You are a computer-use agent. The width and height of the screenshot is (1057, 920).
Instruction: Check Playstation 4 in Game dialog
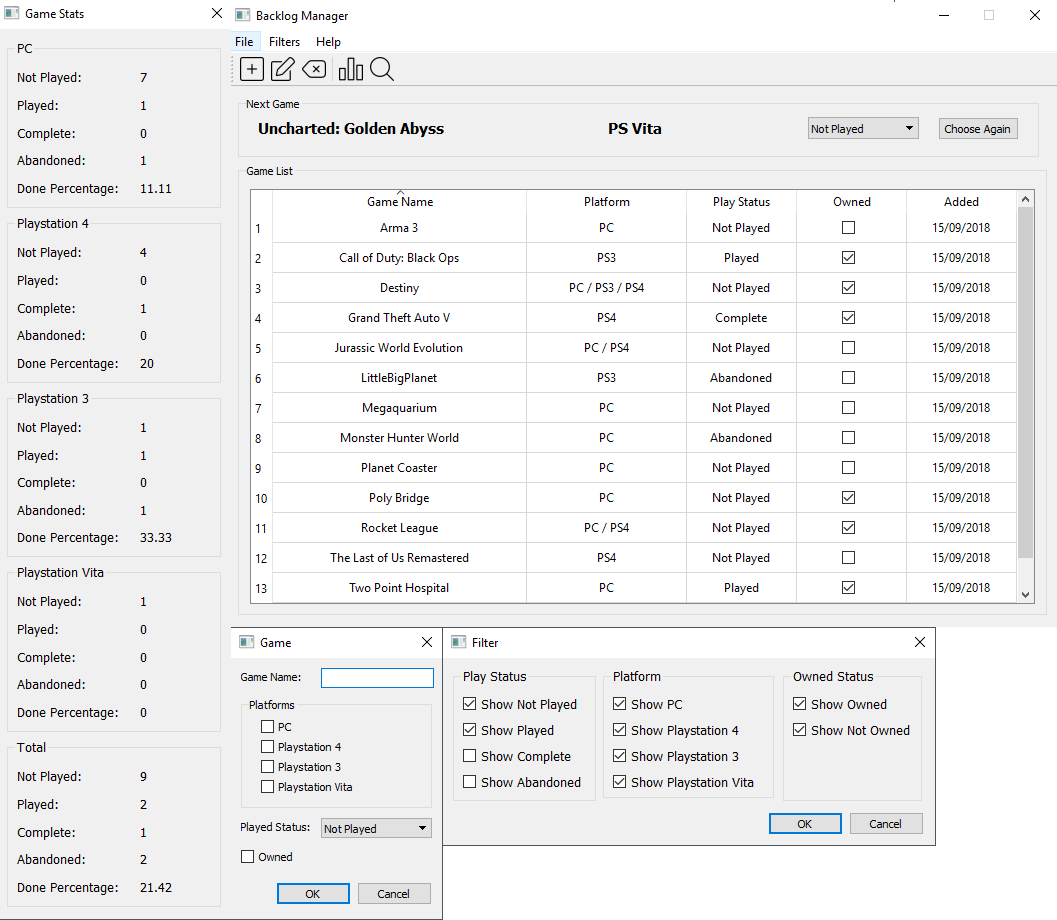pos(268,747)
